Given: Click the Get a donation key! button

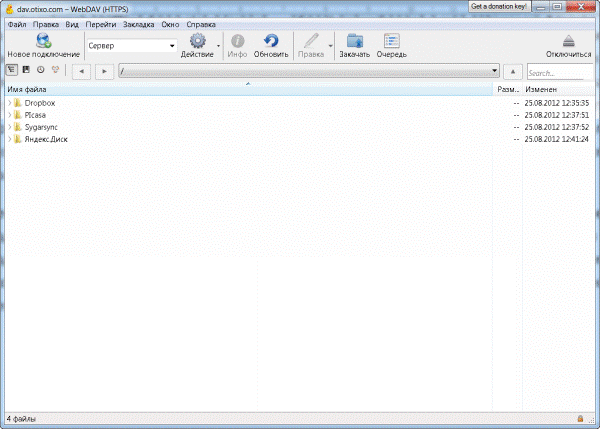Looking at the screenshot, I should 499,7.
